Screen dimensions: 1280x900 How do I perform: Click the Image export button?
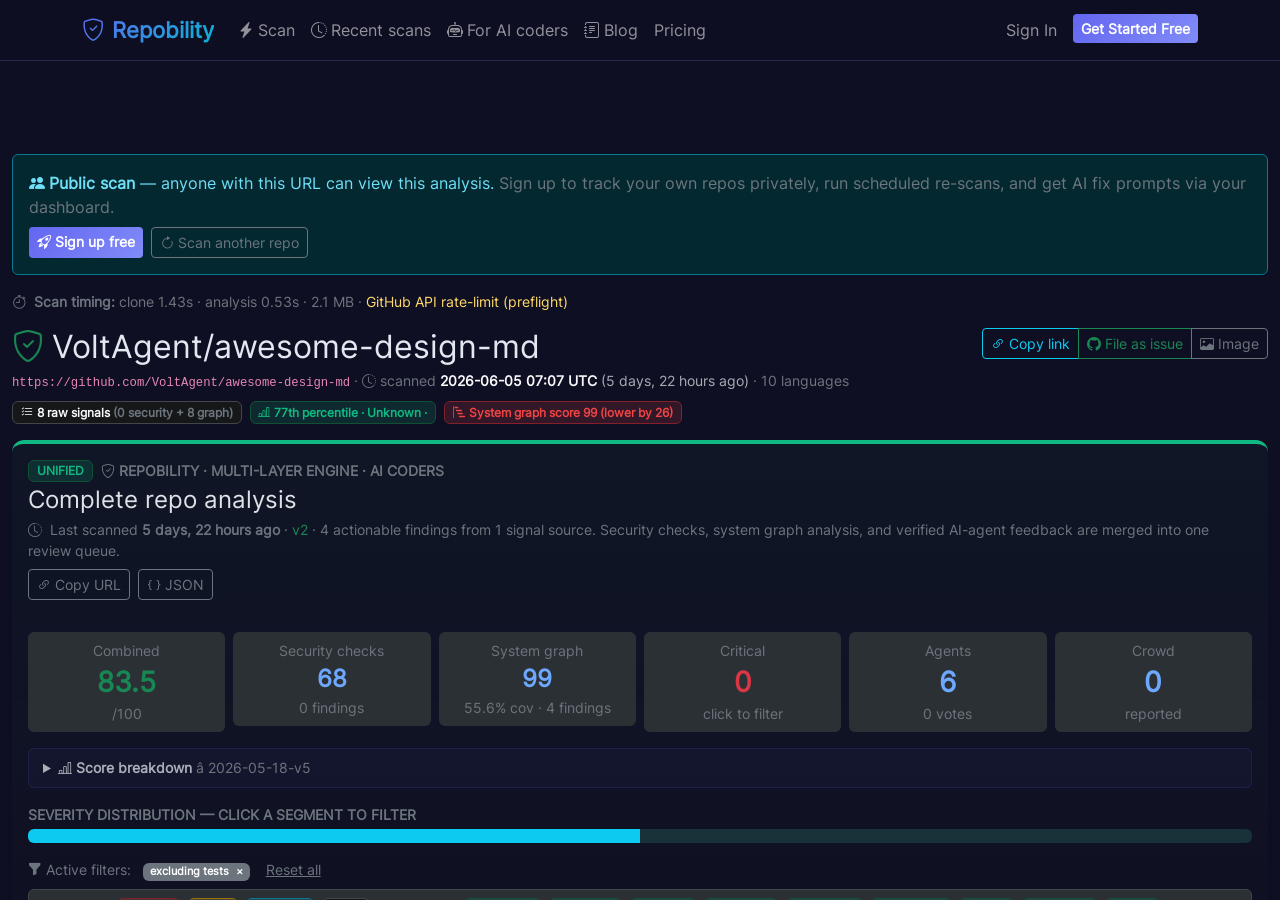point(1229,343)
